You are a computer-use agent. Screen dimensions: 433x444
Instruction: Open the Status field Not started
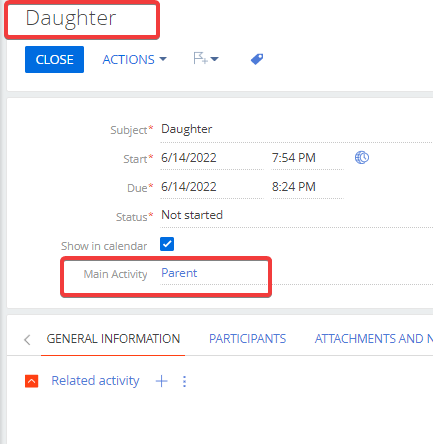296,216
